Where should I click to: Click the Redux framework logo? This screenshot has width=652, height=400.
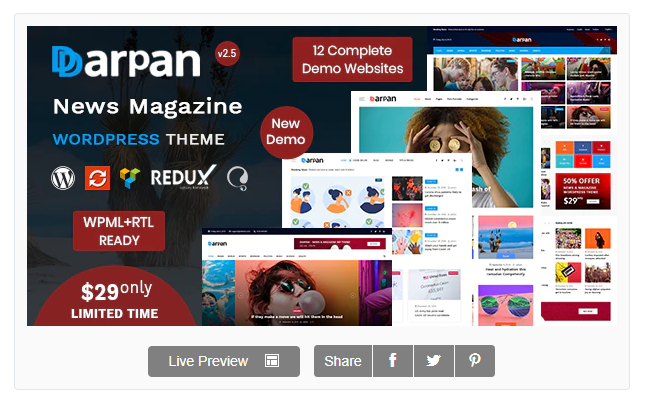tap(183, 177)
